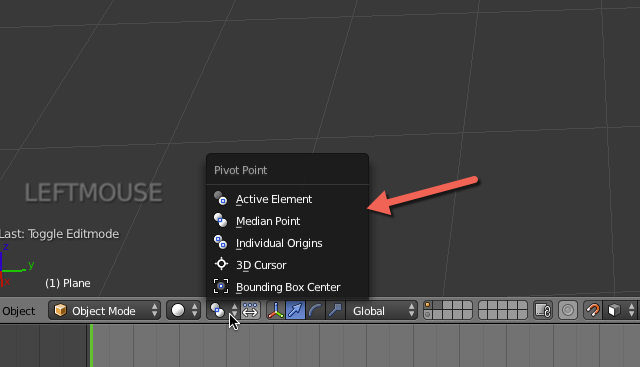Viewport: 640px width, 367px height.
Task: Open the snap element cube dropdown
Action: coord(621,311)
